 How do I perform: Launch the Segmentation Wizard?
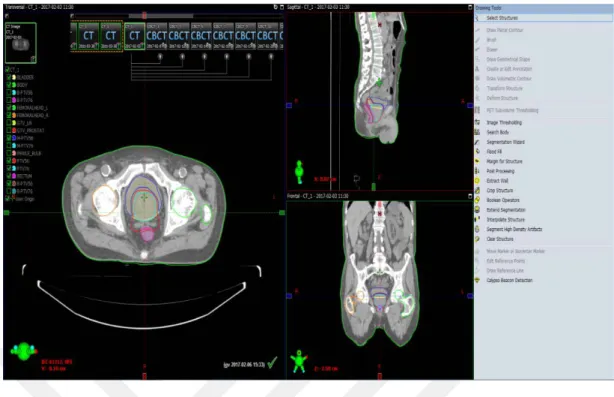coord(505,142)
